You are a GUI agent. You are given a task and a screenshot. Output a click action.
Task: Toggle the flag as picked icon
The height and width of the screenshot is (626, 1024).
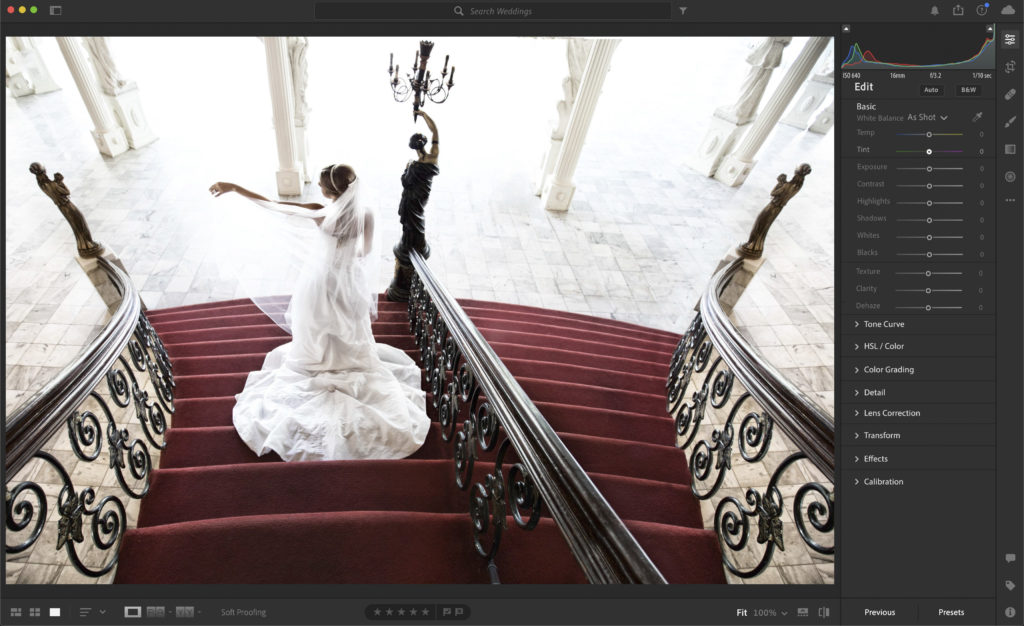coord(447,612)
